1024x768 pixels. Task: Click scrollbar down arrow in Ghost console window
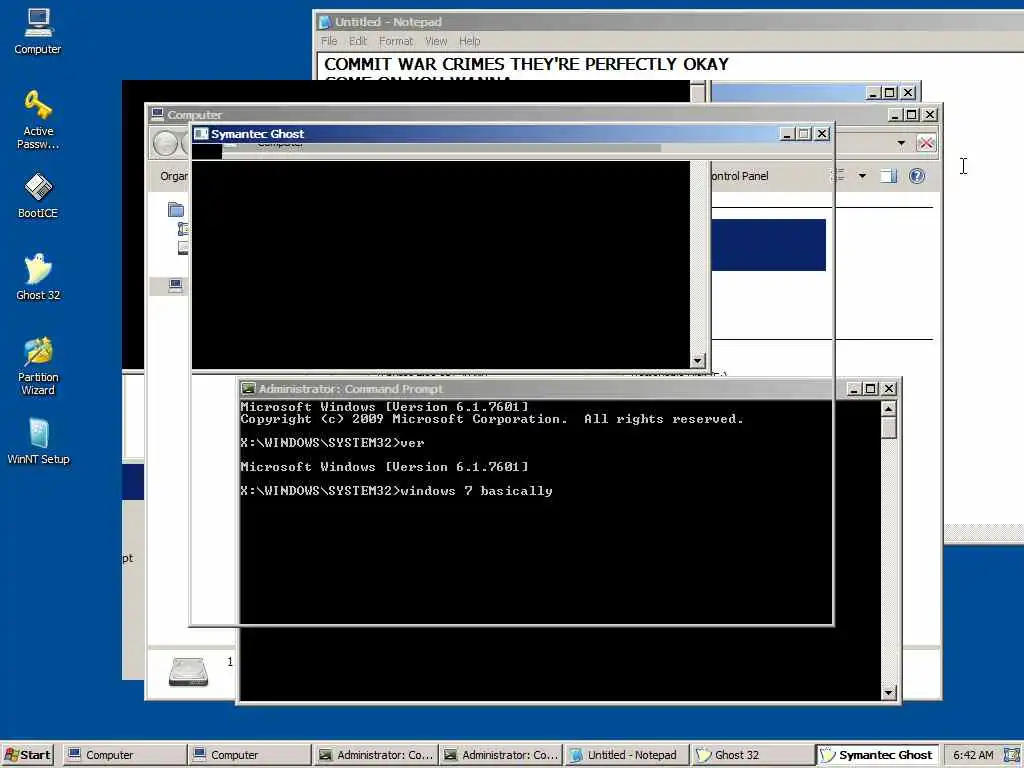click(x=697, y=360)
